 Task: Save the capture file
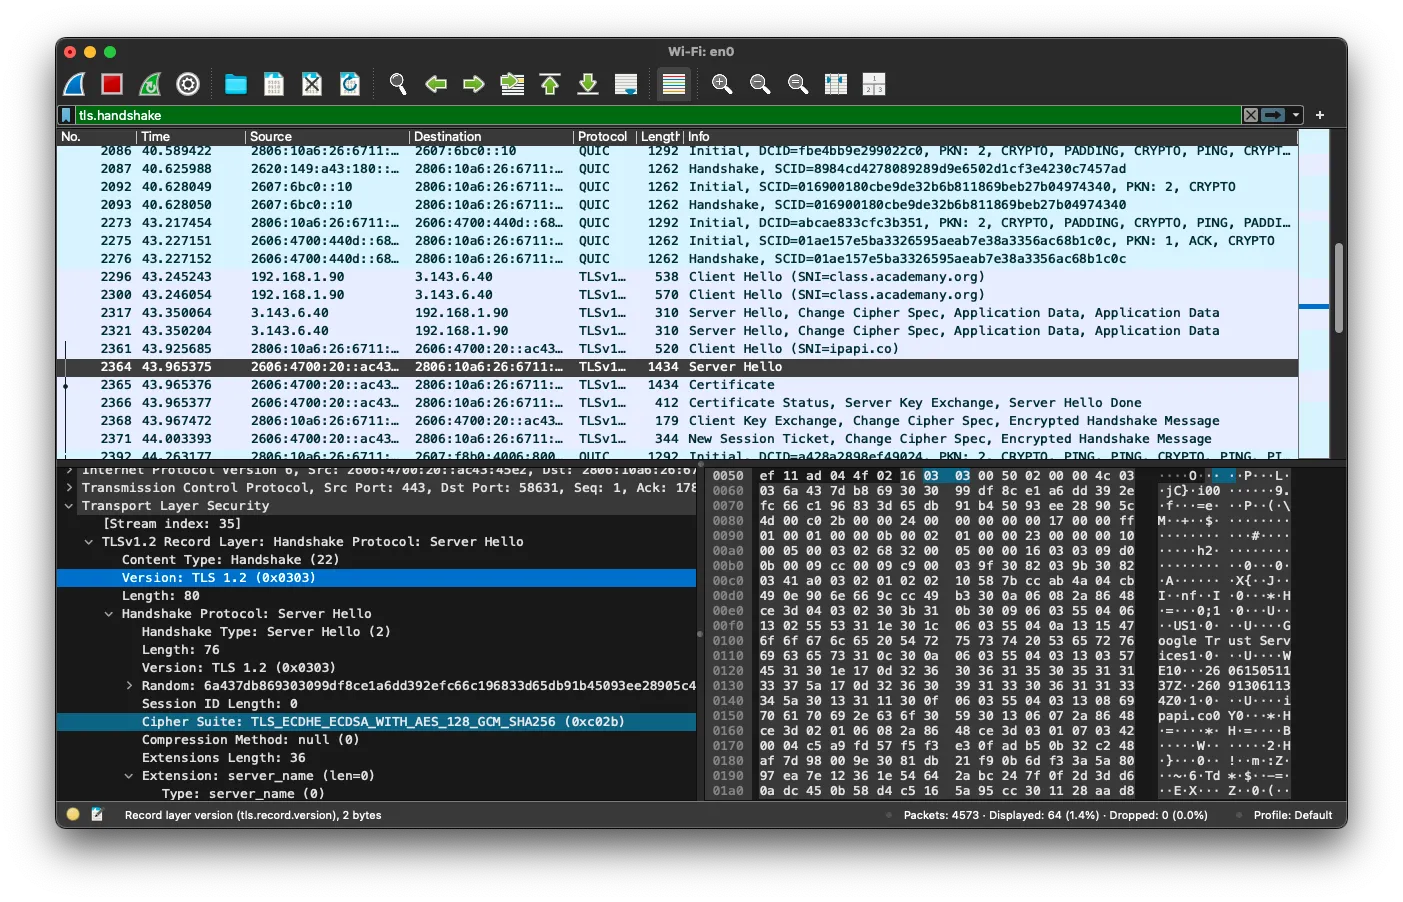pyautogui.click(x=274, y=84)
